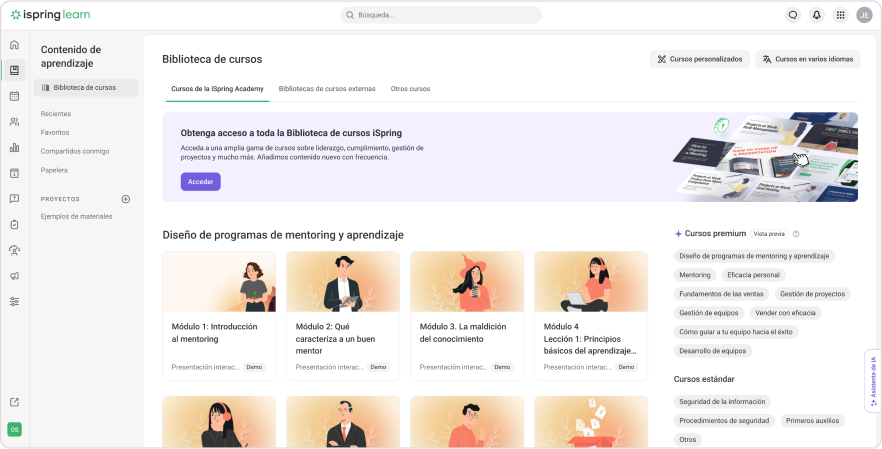Select Gestión de equipos chip
882x449 pixels.
click(x=709, y=313)
